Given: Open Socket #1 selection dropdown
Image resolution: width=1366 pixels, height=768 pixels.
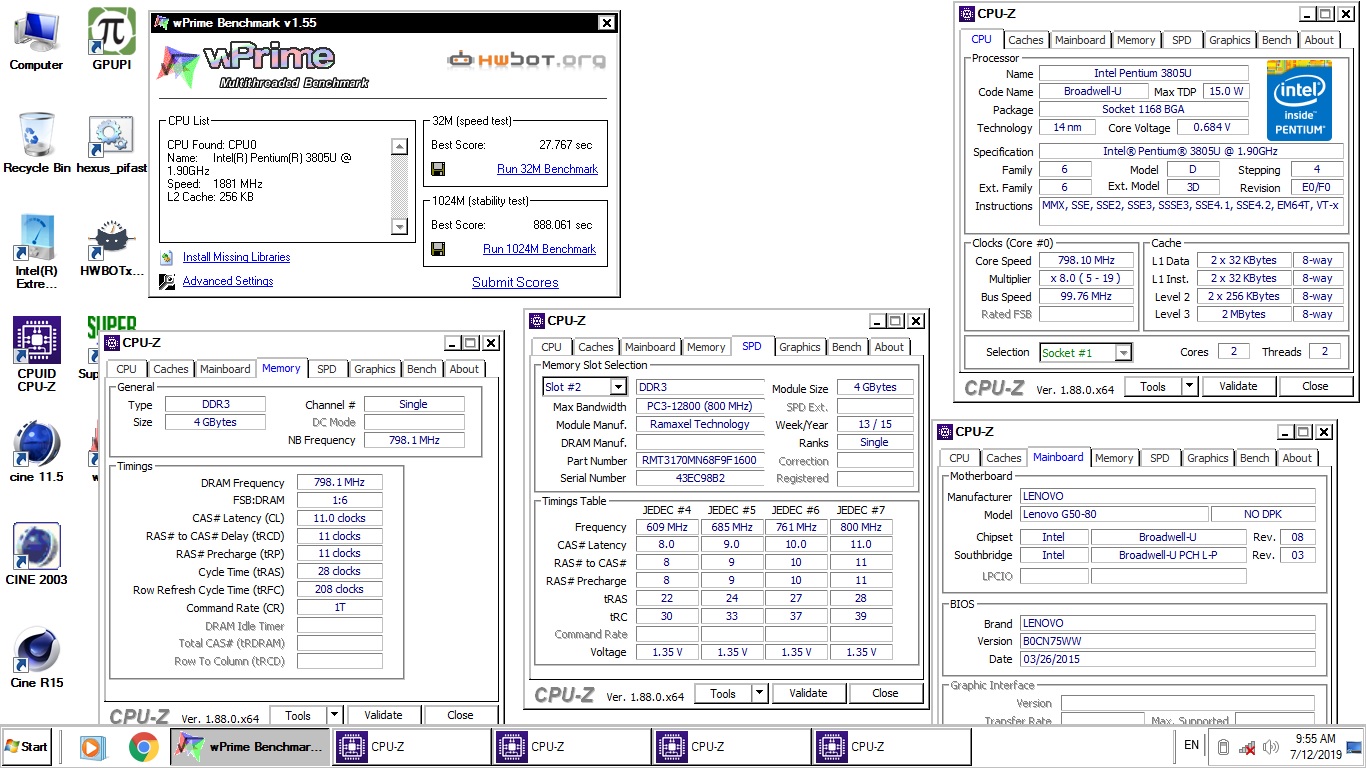Looking at the screenshot, I should [x=1124, y=352].
